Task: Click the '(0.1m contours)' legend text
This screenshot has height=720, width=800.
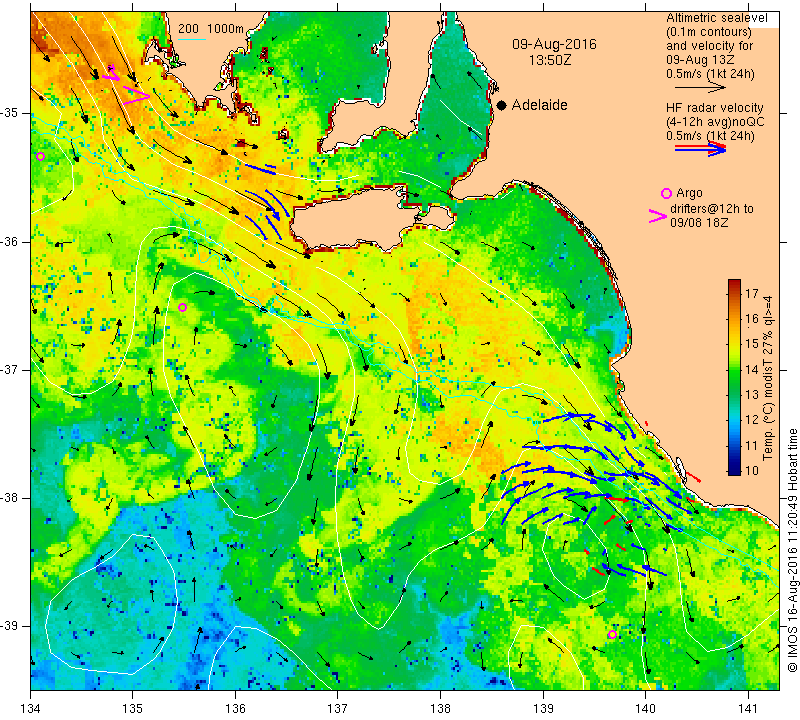Action: coord(708,32)
